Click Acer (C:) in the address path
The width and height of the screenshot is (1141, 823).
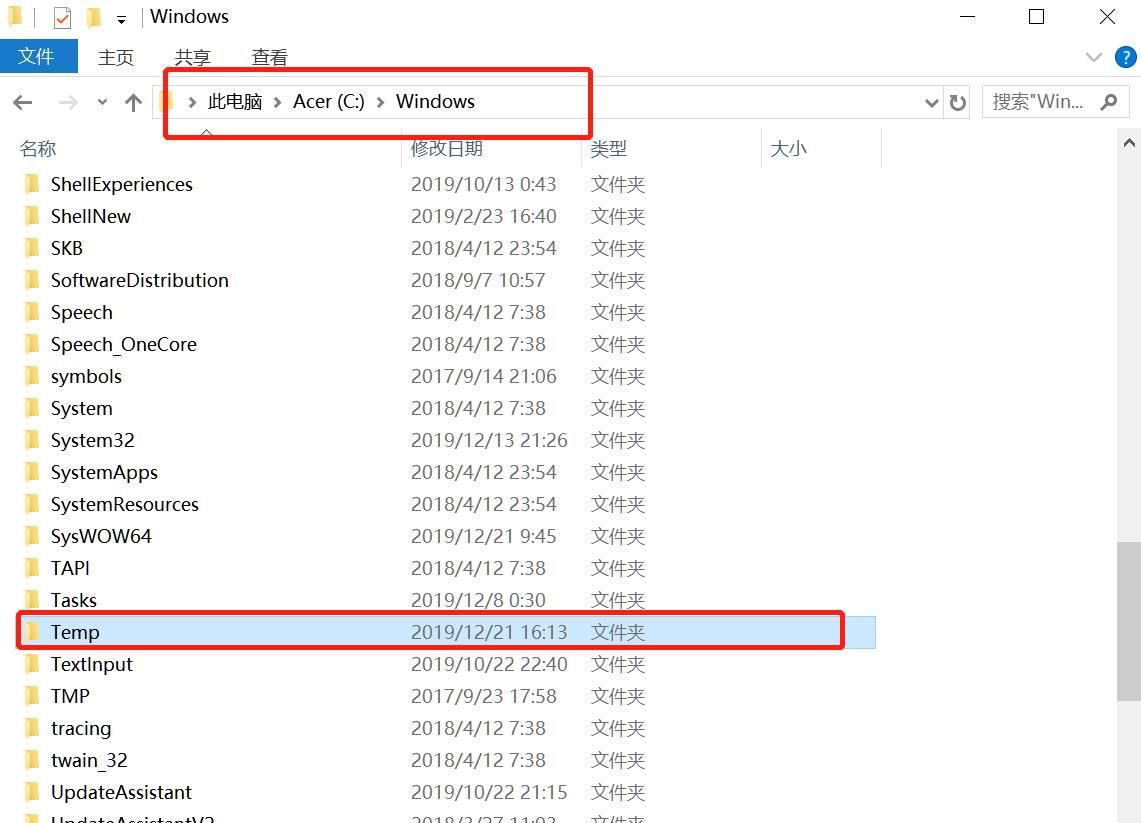[329, 102]
